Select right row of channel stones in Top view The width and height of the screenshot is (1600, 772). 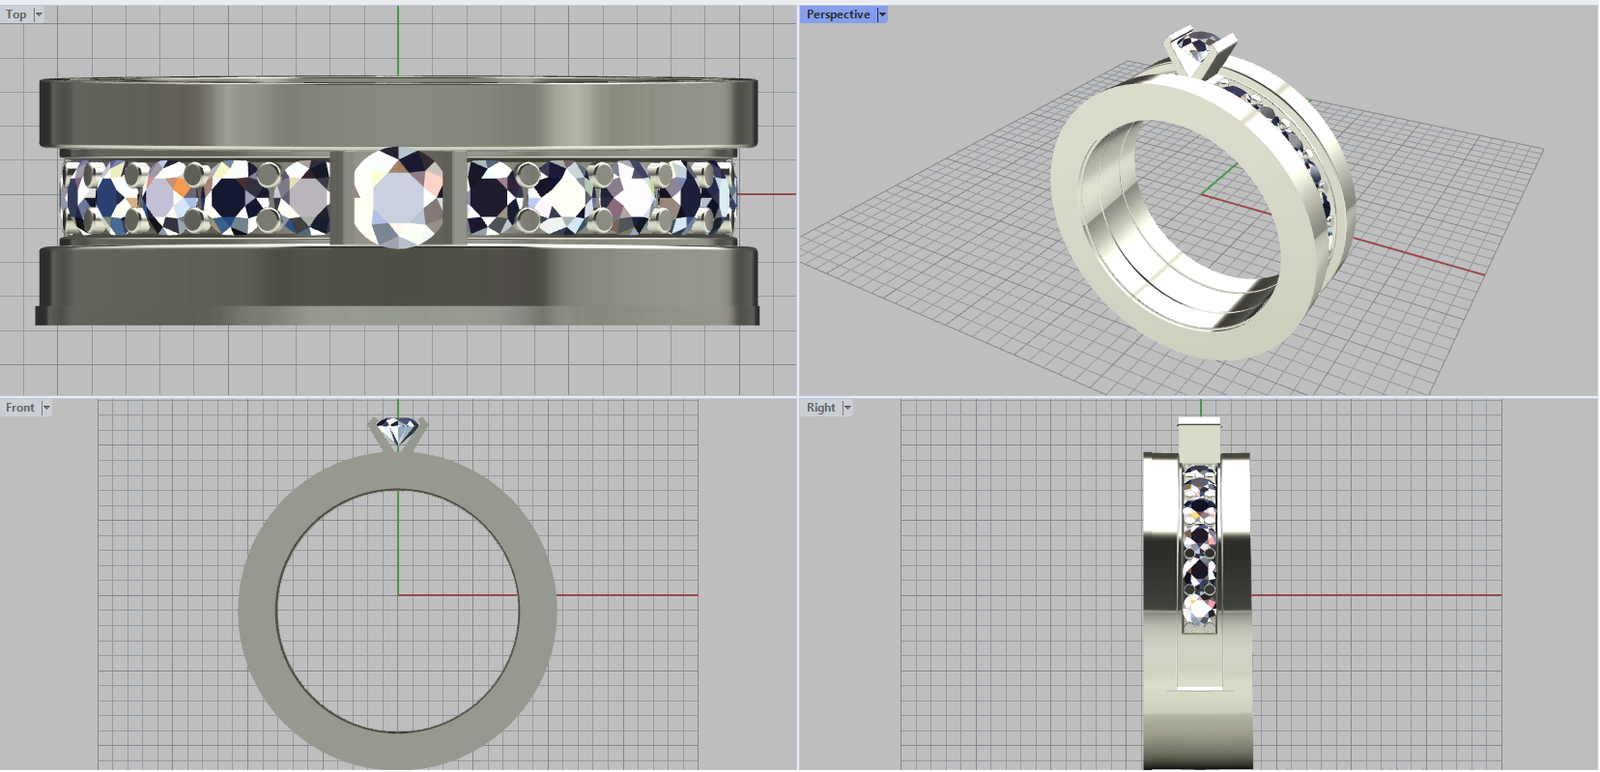point(600,197)
